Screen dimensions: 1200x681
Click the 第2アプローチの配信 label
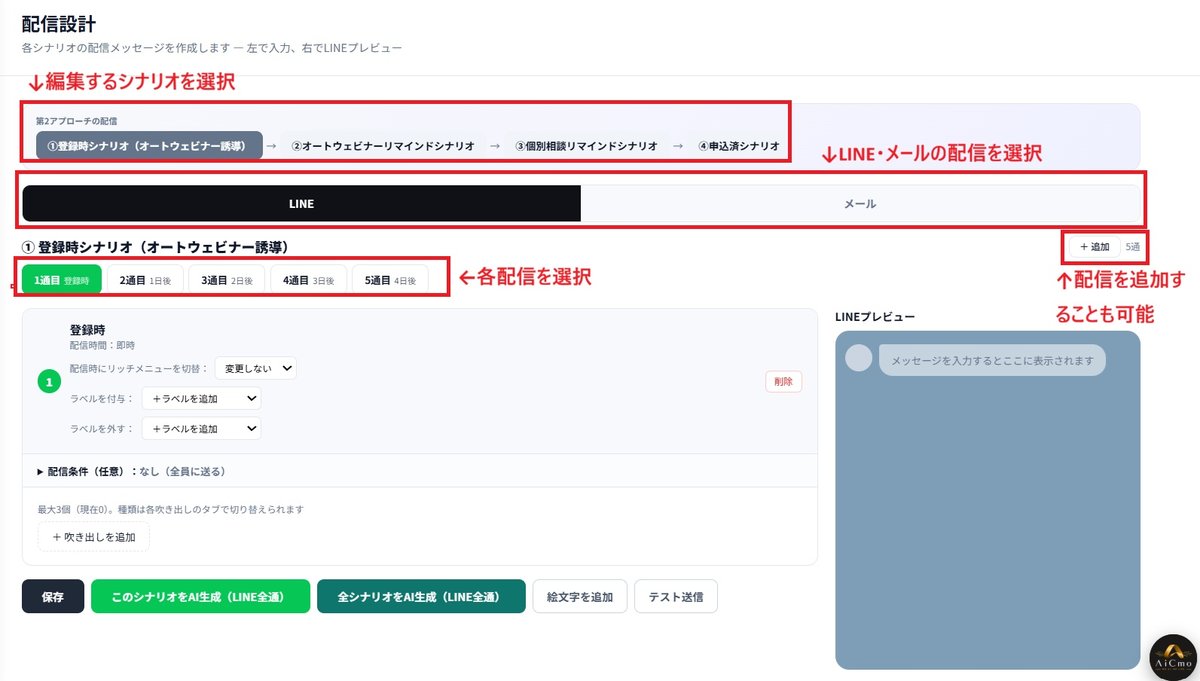tap(77, 120)
